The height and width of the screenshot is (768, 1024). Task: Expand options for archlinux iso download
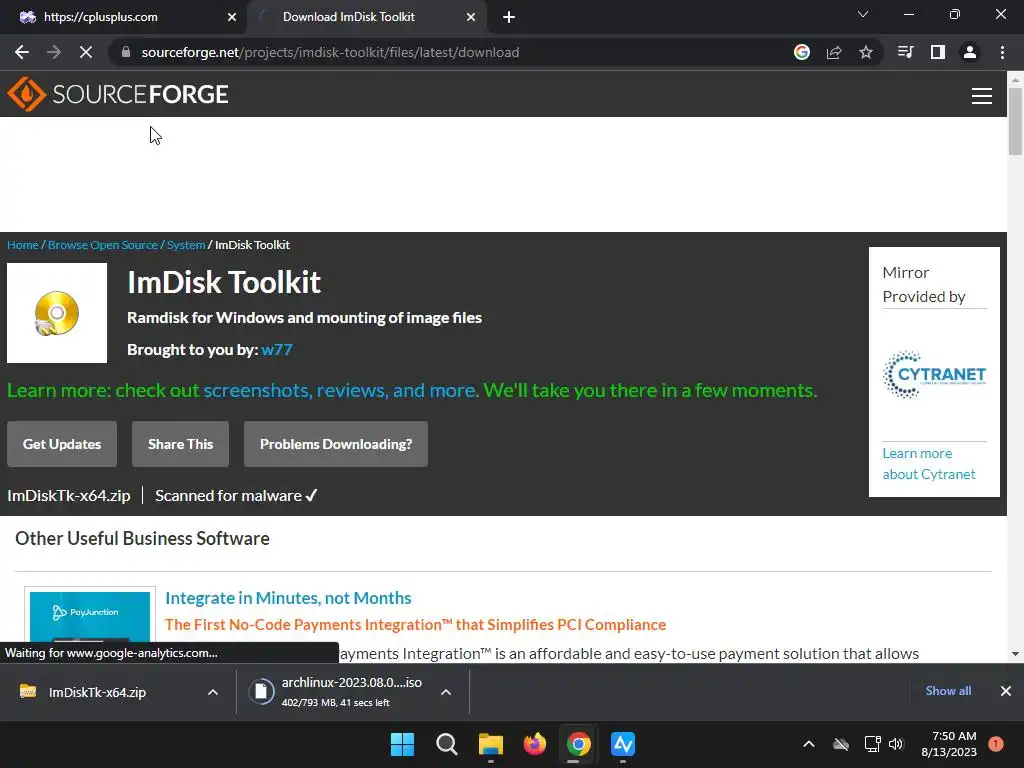[446, 692]
